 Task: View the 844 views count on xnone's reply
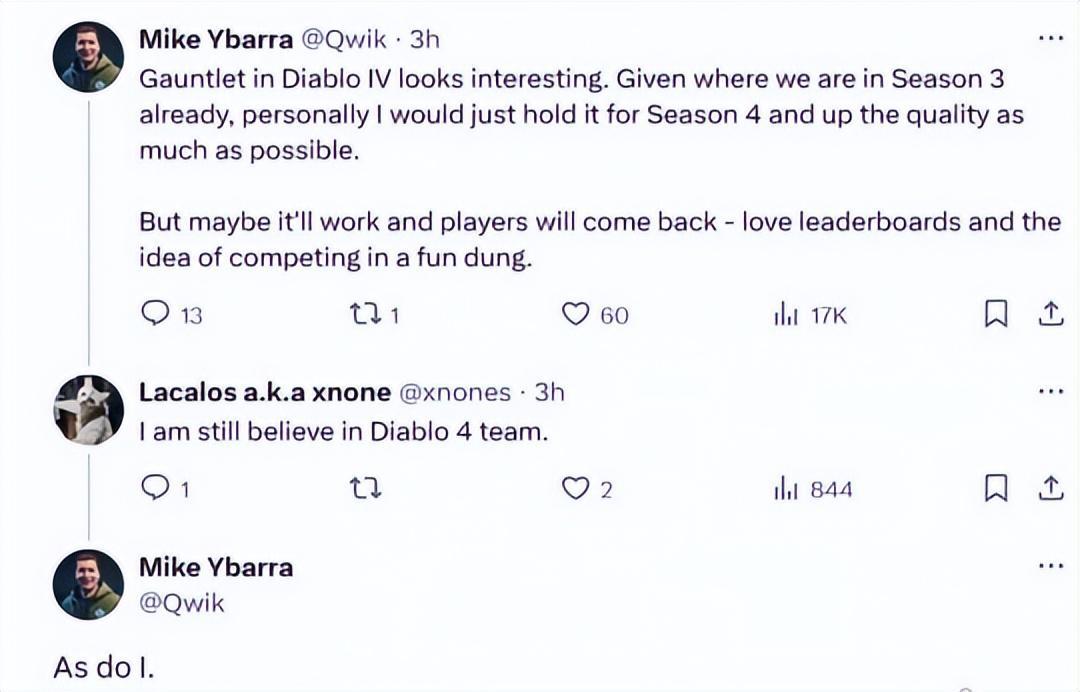tap(814, 489)
